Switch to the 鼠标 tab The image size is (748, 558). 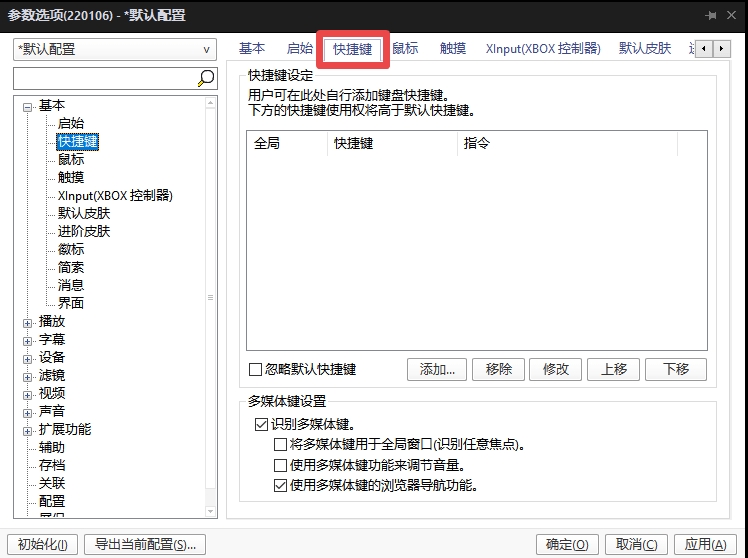pos(405,48)
